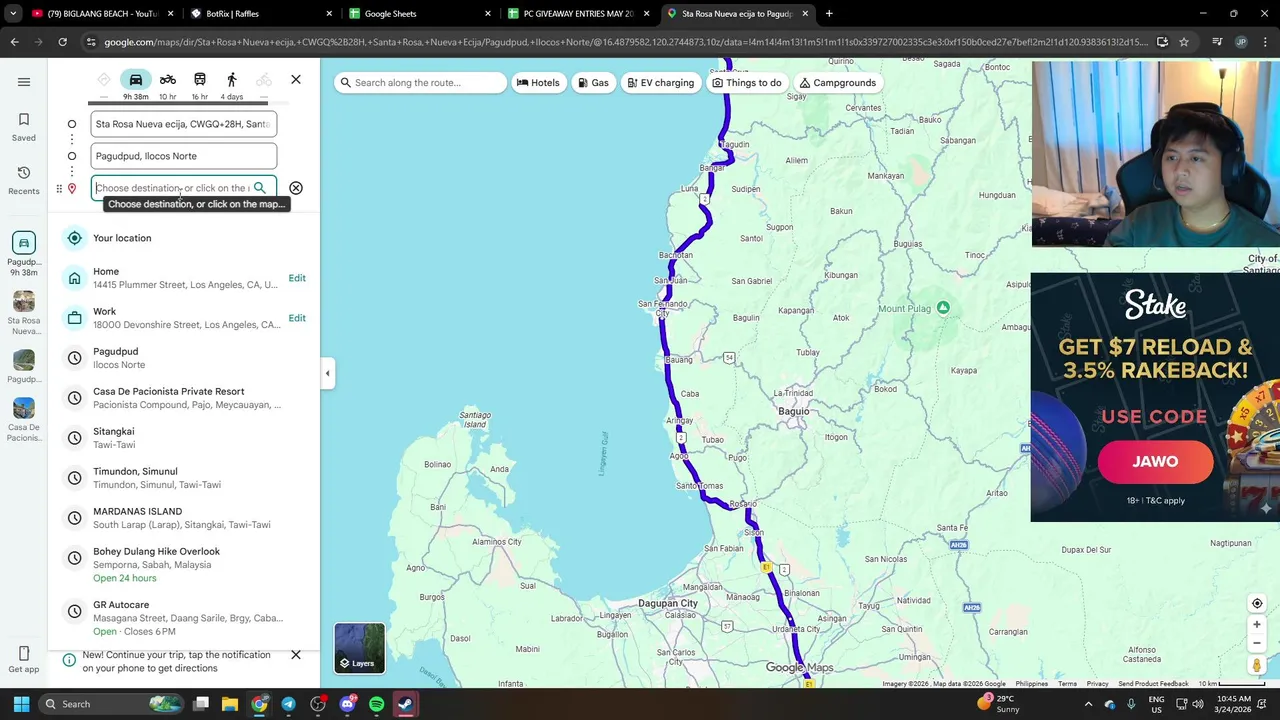Open Pagudpud 9h 38m directions shortcut
Screen dimensions: 1280x720
pos(24,255)
